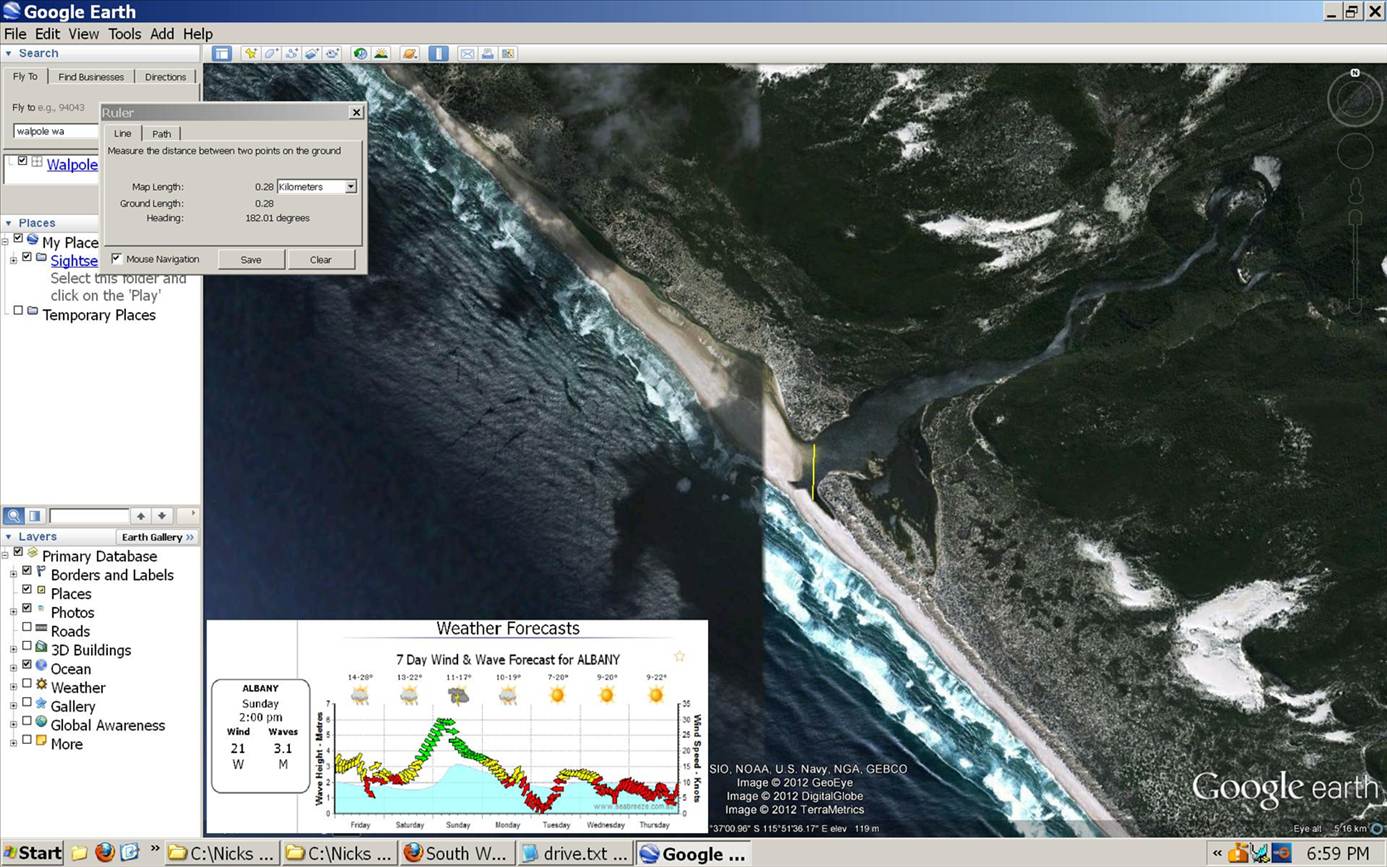
Task: Click the Print toolbar icon
Action: click(487, 54)
